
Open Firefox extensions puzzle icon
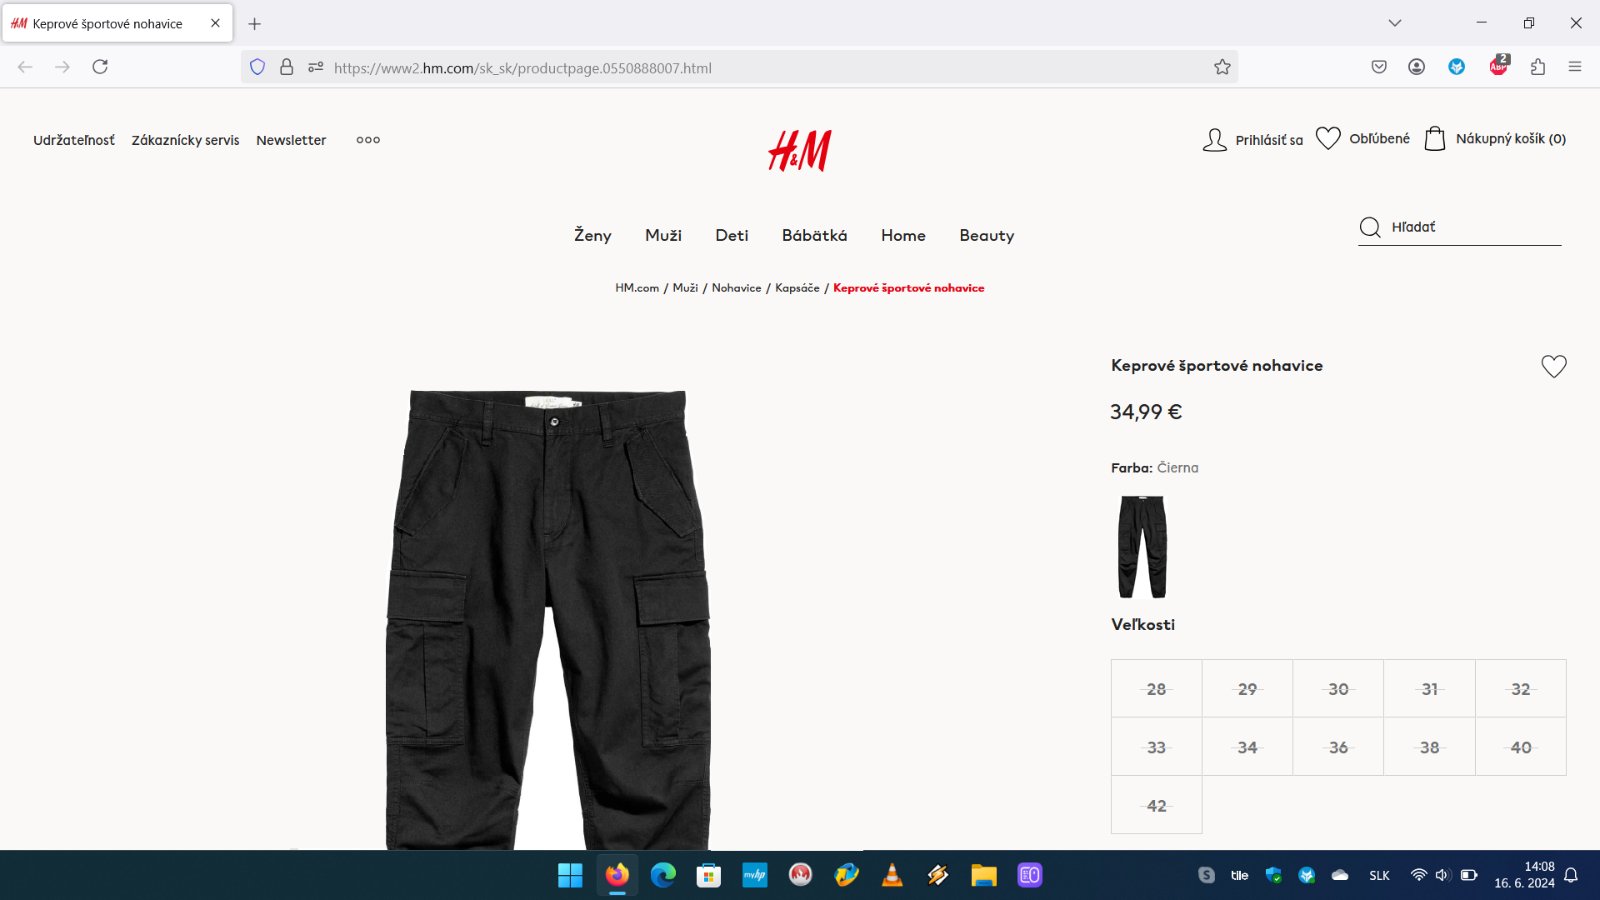point(1538,67)
